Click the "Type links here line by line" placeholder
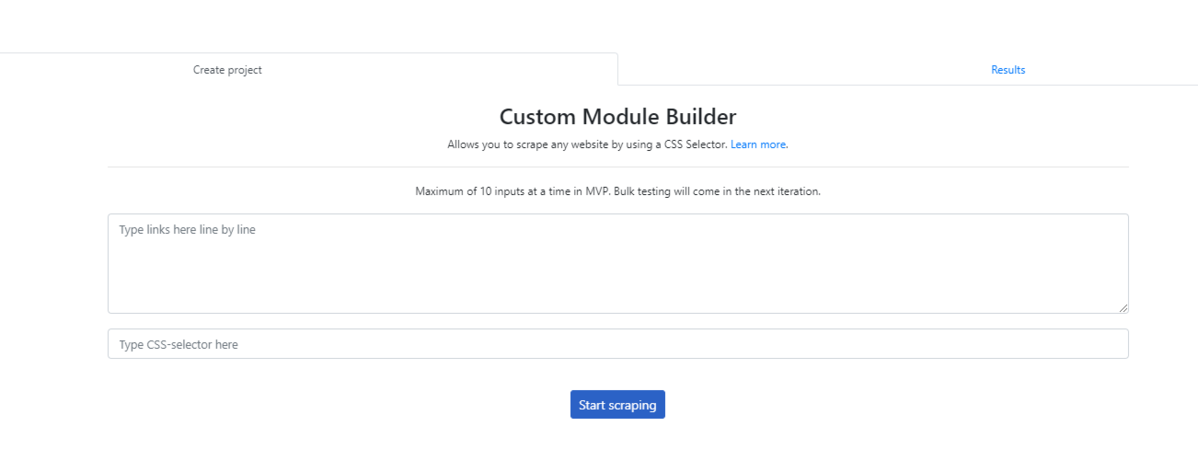The height and width of the screenshot is (461, 1198). pyautogui.click(x=187, y=229)
